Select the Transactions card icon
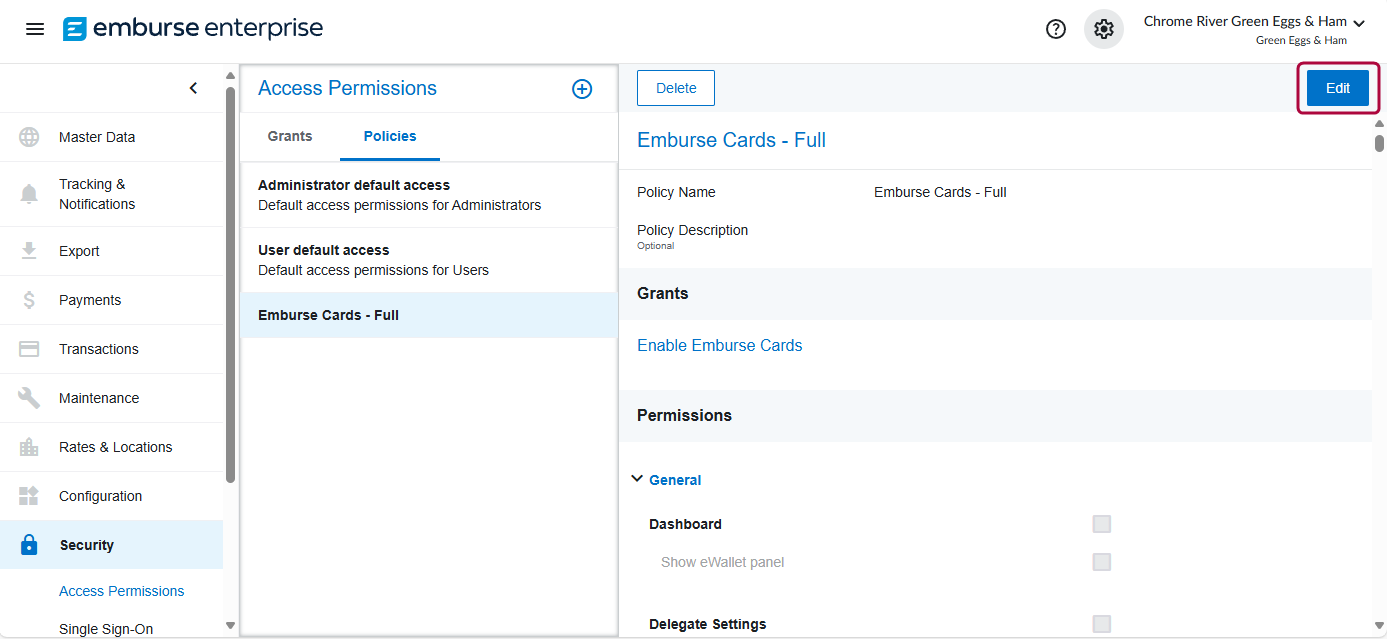 point(28,348)
